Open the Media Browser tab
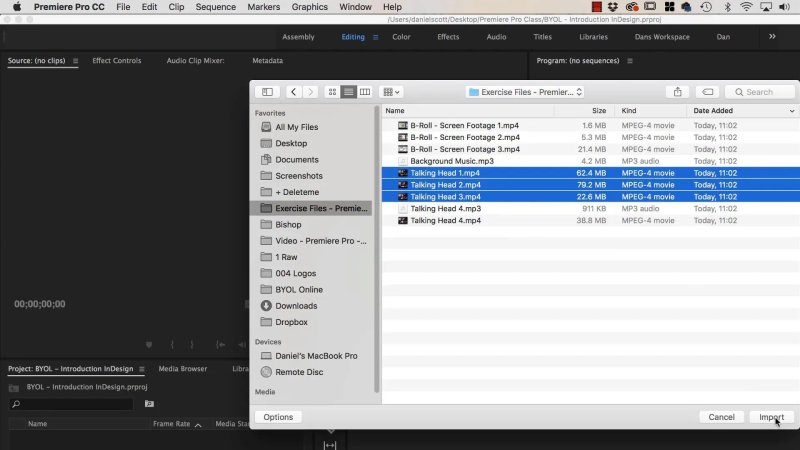Viewport: 800px width, 450px height. pyautogui.click(x=183, y=369)
